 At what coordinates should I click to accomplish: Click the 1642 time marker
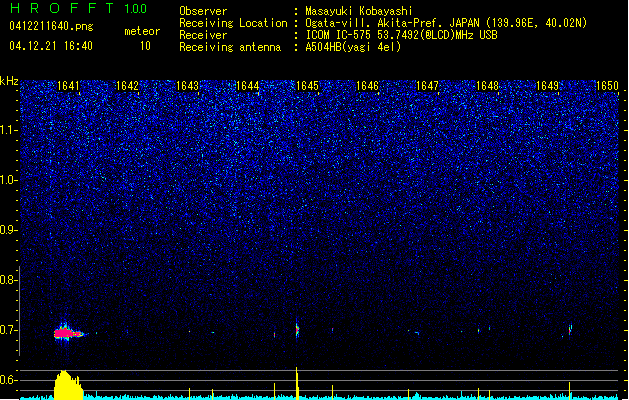[x=127, y=86]
